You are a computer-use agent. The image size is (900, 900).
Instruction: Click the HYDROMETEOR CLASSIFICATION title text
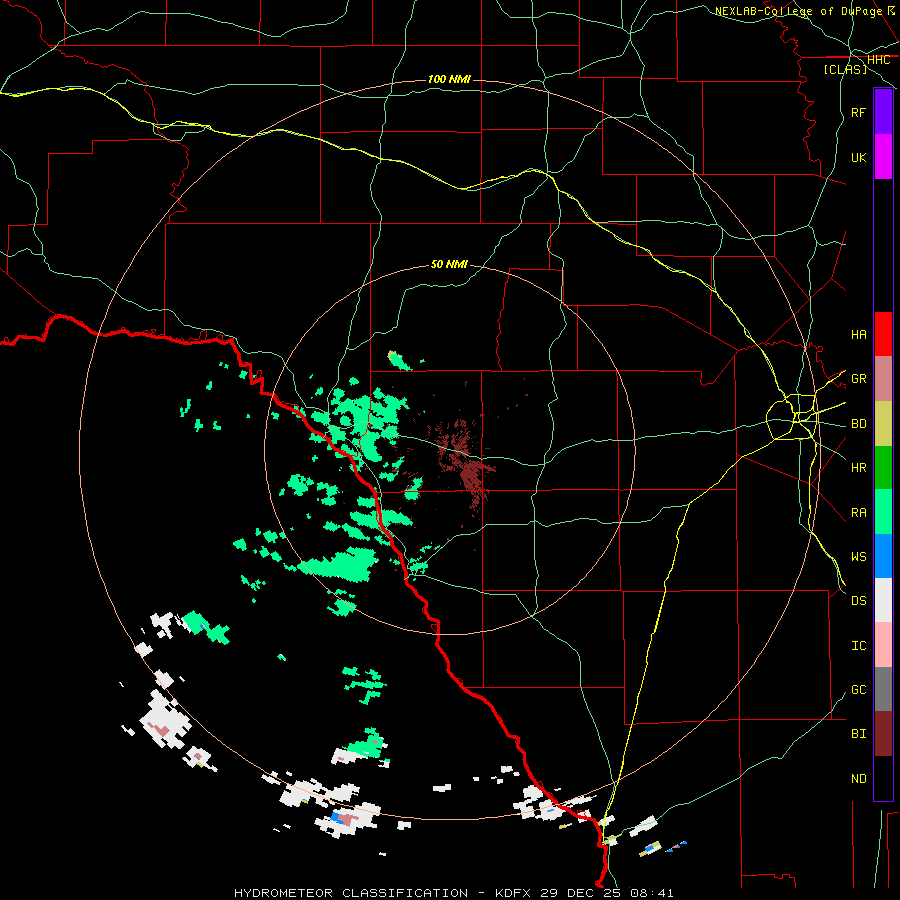click(x=351, y=893)
